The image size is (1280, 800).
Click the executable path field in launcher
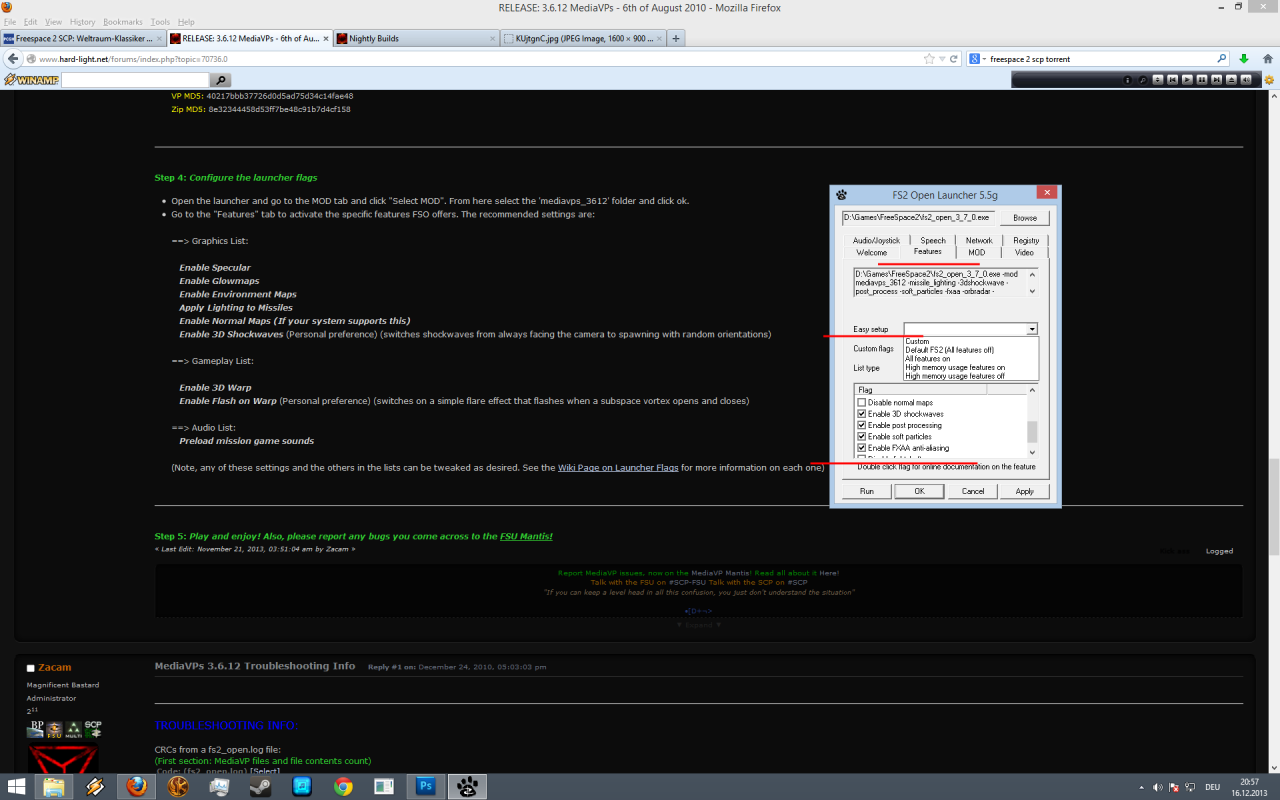coord(919,217)
